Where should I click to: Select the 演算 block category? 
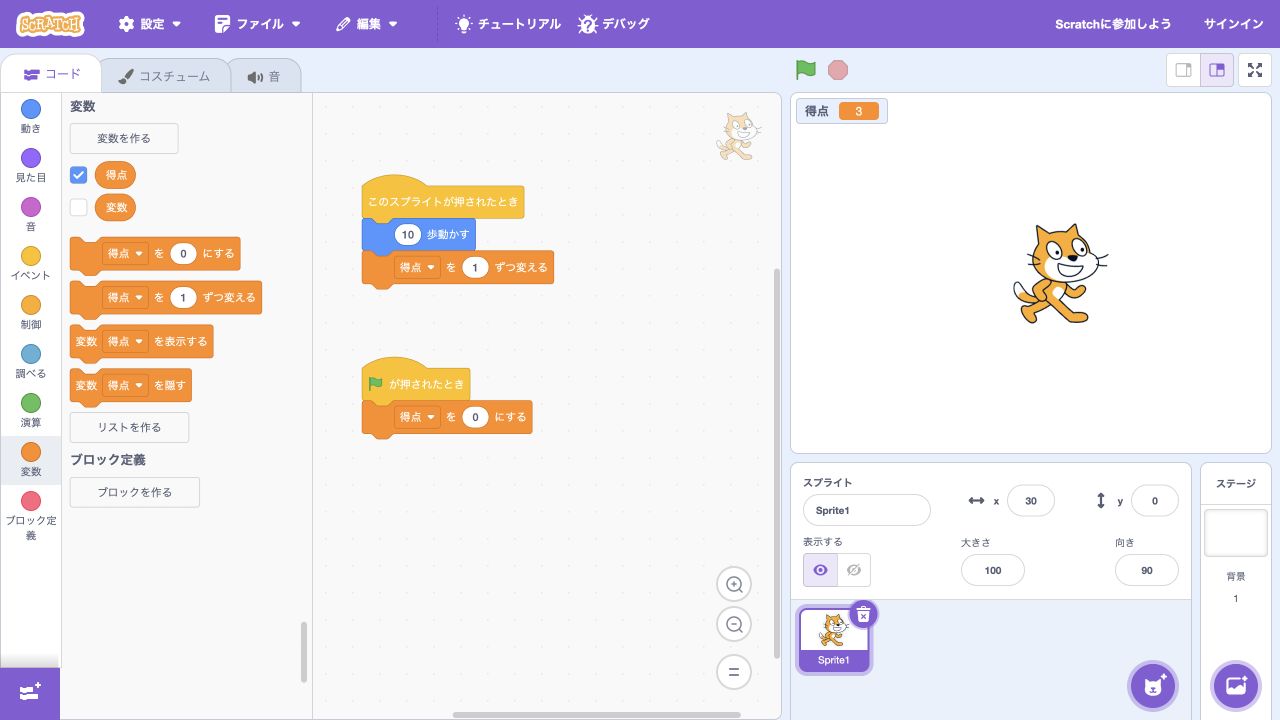tap(31, 410)
